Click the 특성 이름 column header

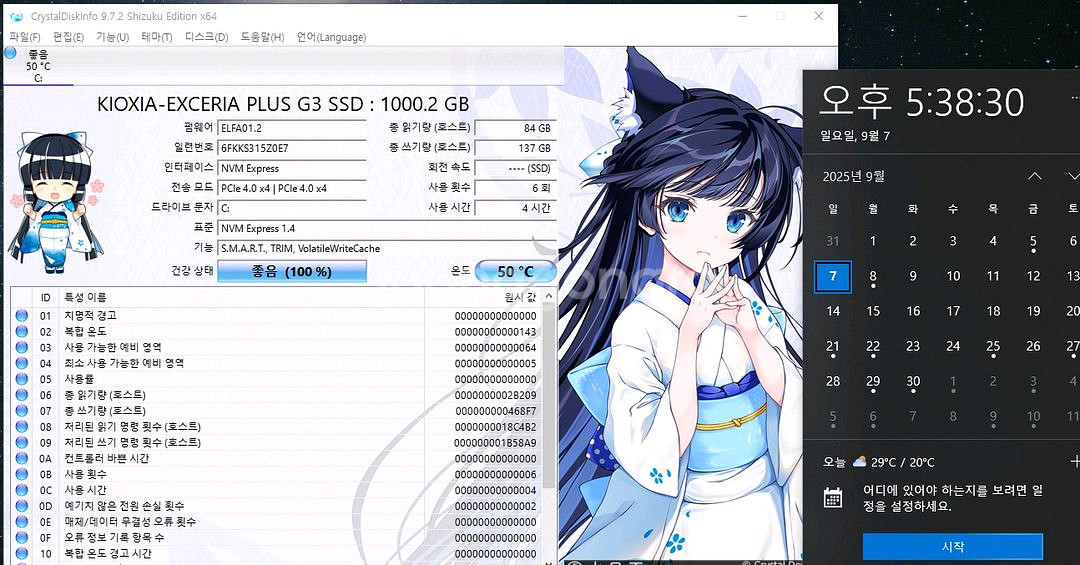[x=241, y=298]
